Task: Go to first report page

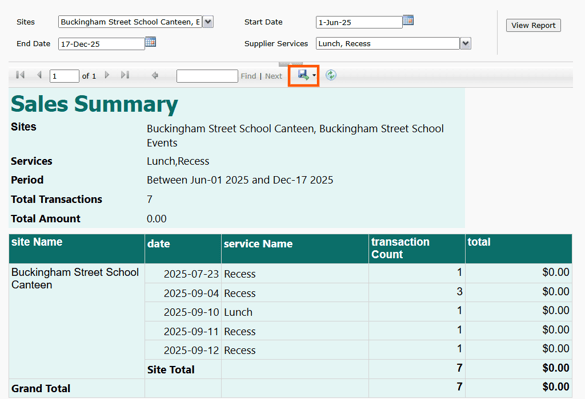Action: coord(20,75)
